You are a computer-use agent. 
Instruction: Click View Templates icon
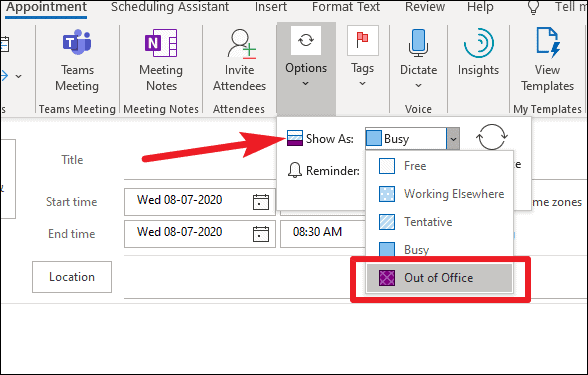[x=547, y=42]
